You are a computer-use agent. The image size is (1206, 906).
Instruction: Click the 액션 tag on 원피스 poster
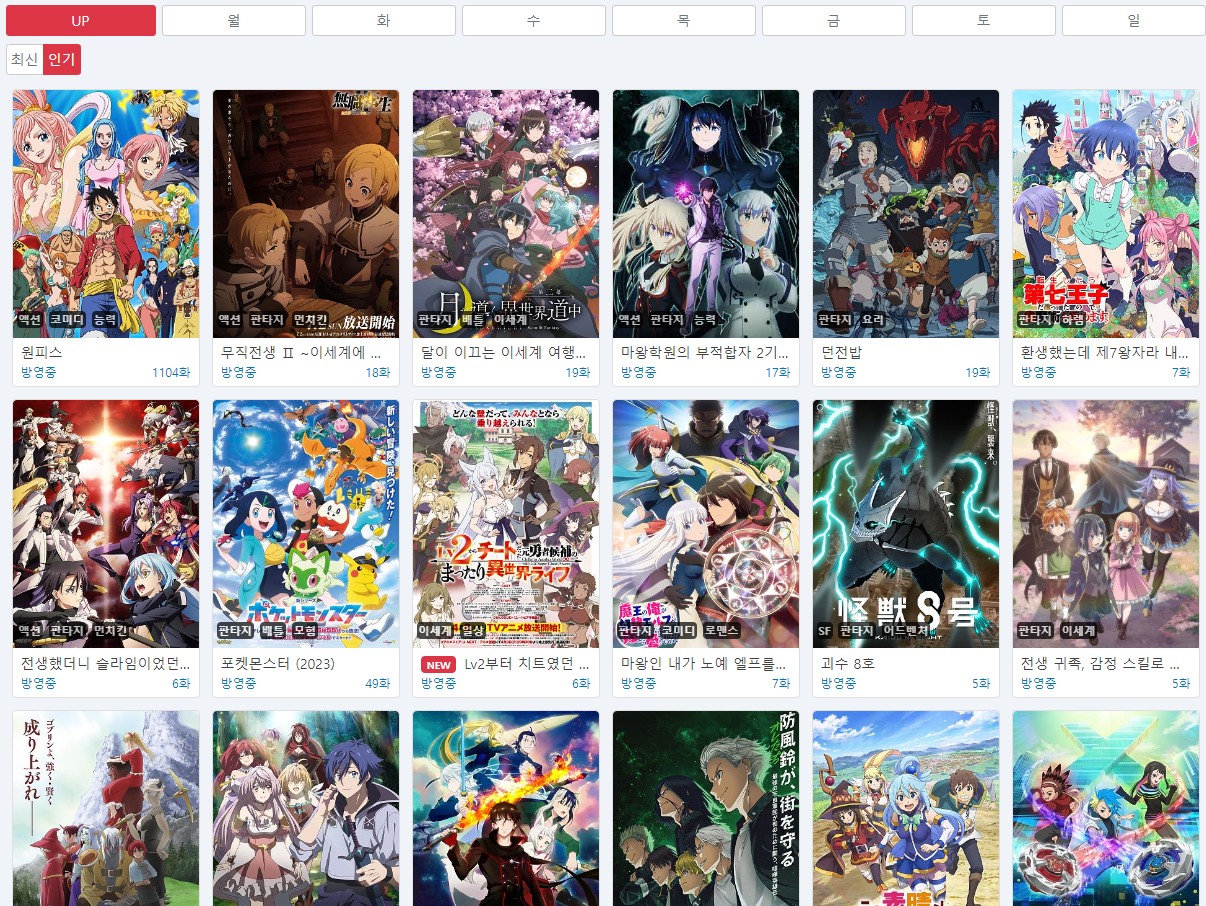coord(30,320)
